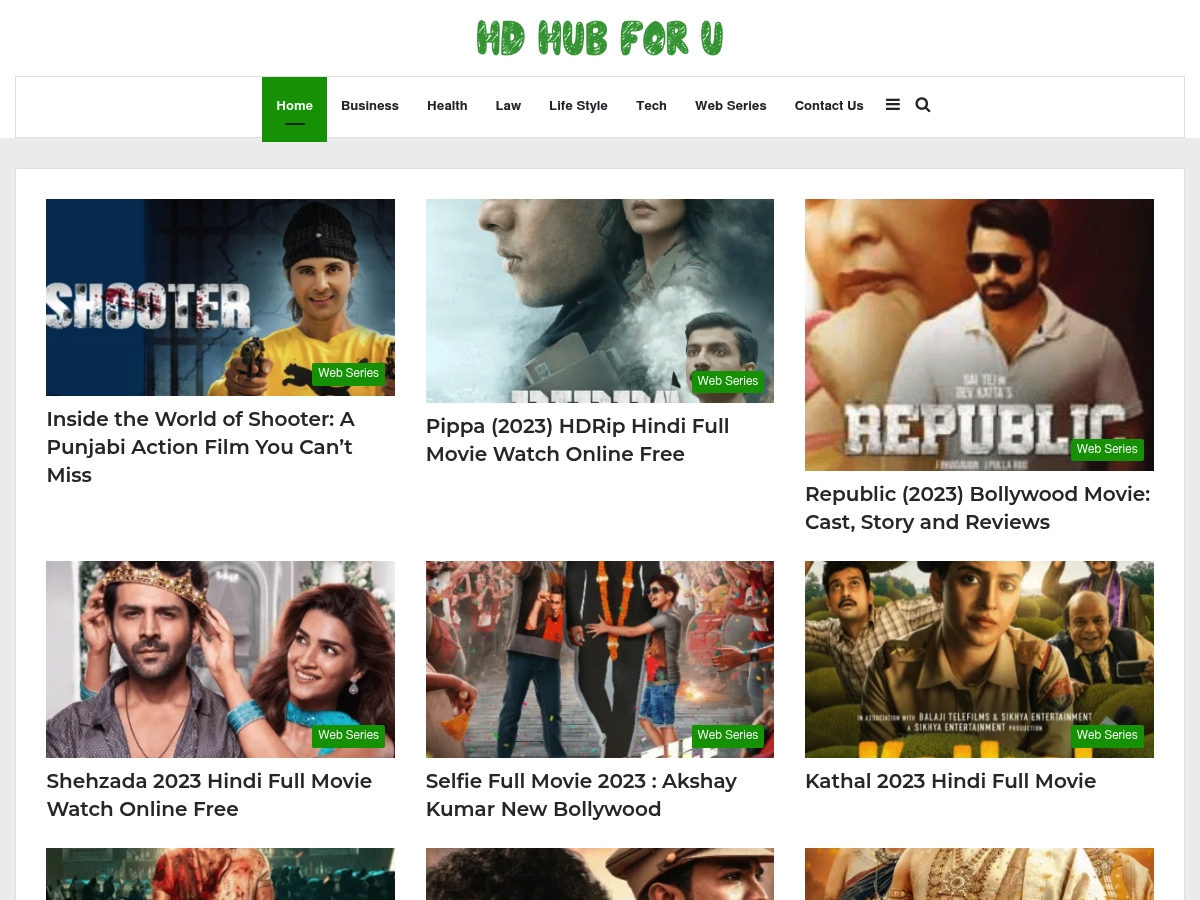
Task: Click Web Series tag on Shehzada image
Action: click(348, 736)
